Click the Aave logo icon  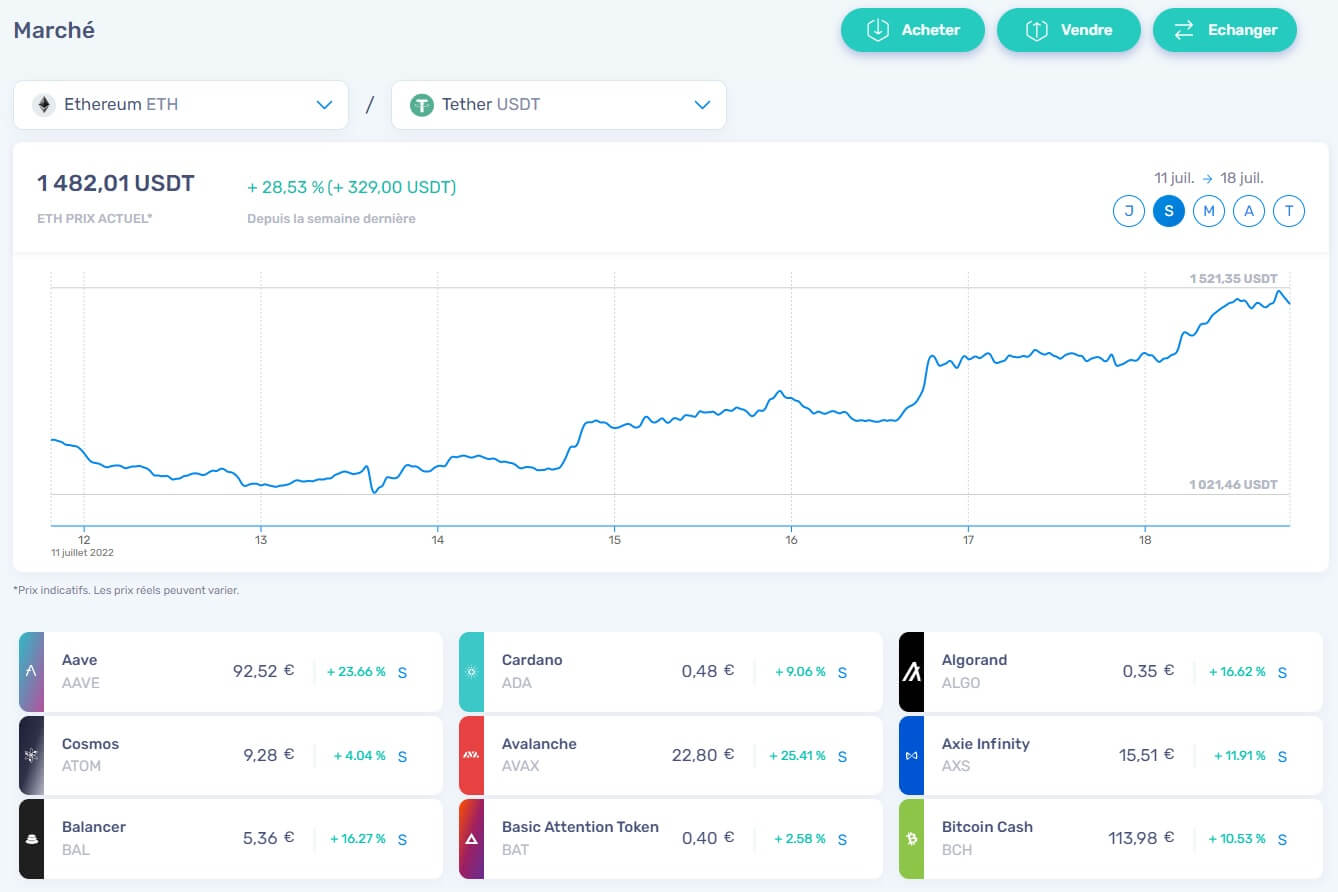31,671
